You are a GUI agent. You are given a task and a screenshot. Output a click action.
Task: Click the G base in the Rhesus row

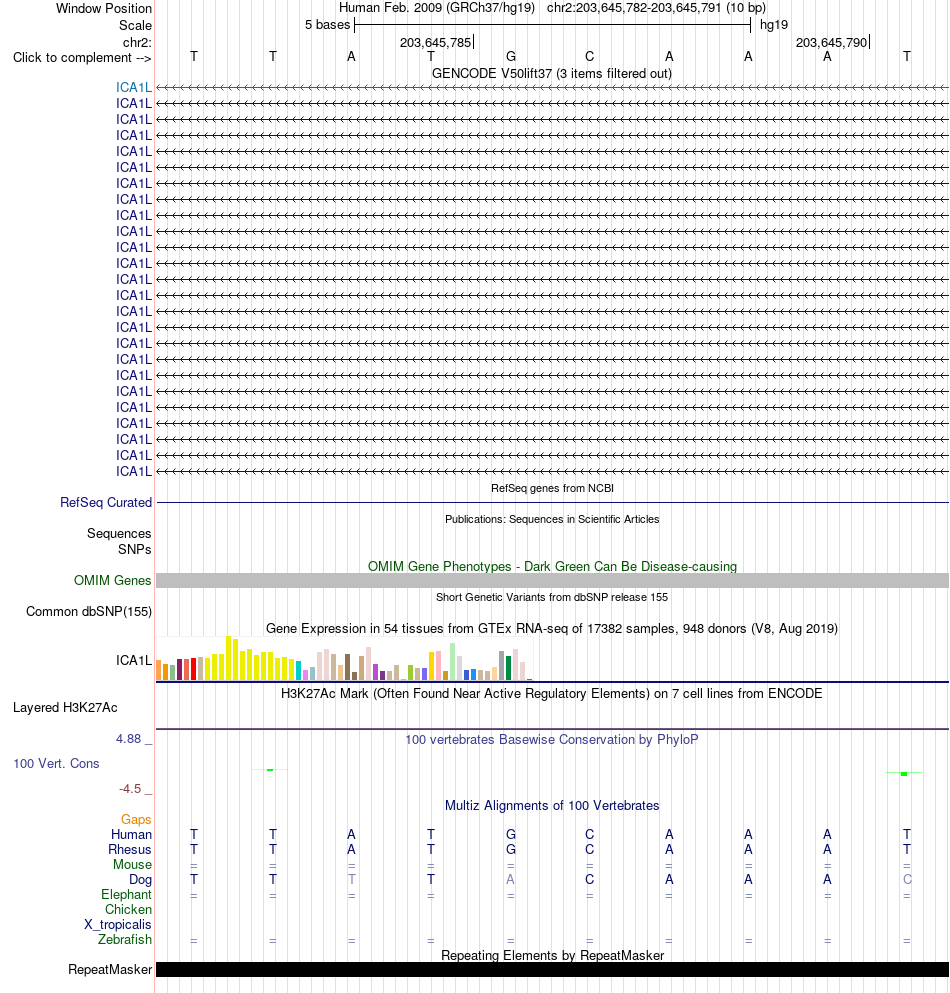511,849
